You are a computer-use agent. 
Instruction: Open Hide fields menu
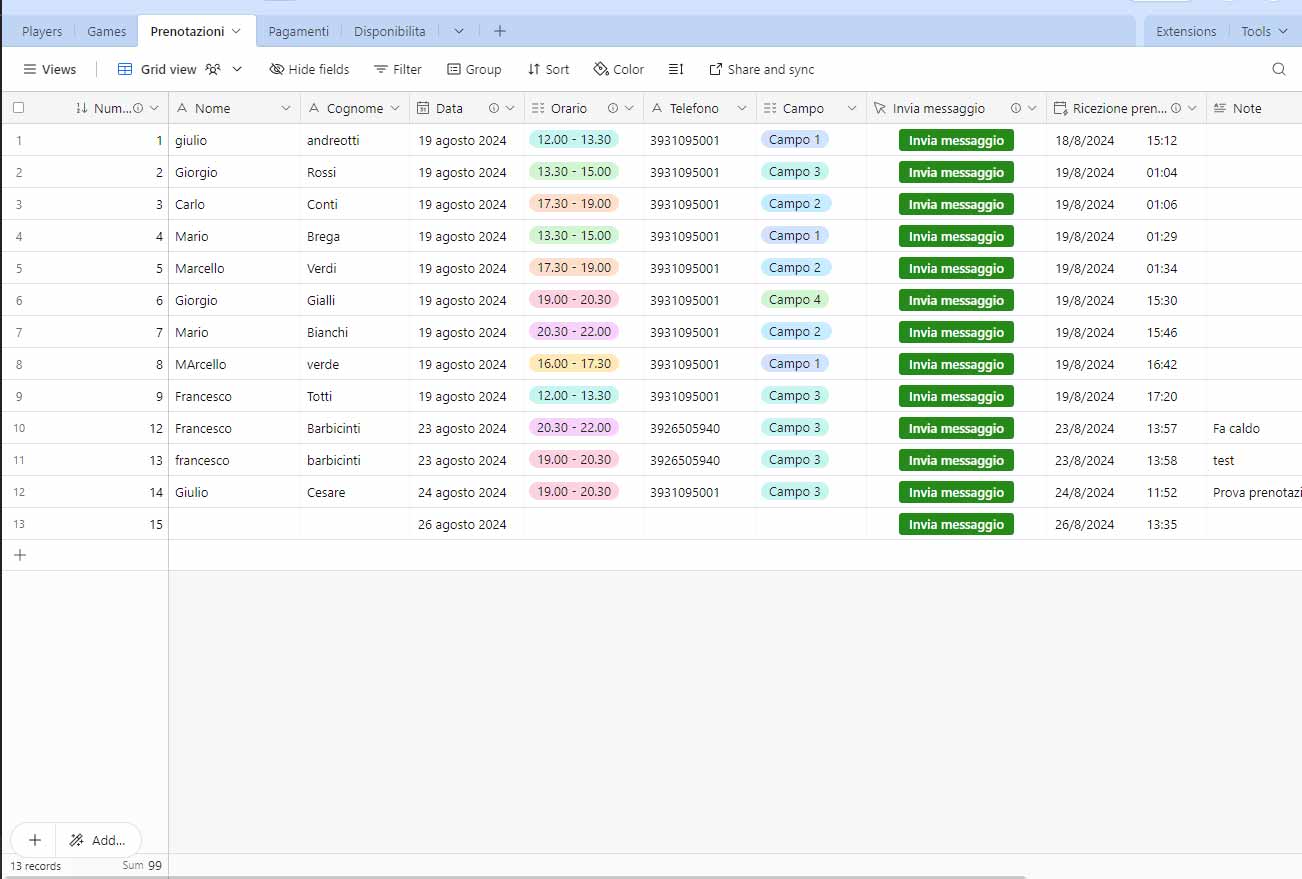click(309, 69)
